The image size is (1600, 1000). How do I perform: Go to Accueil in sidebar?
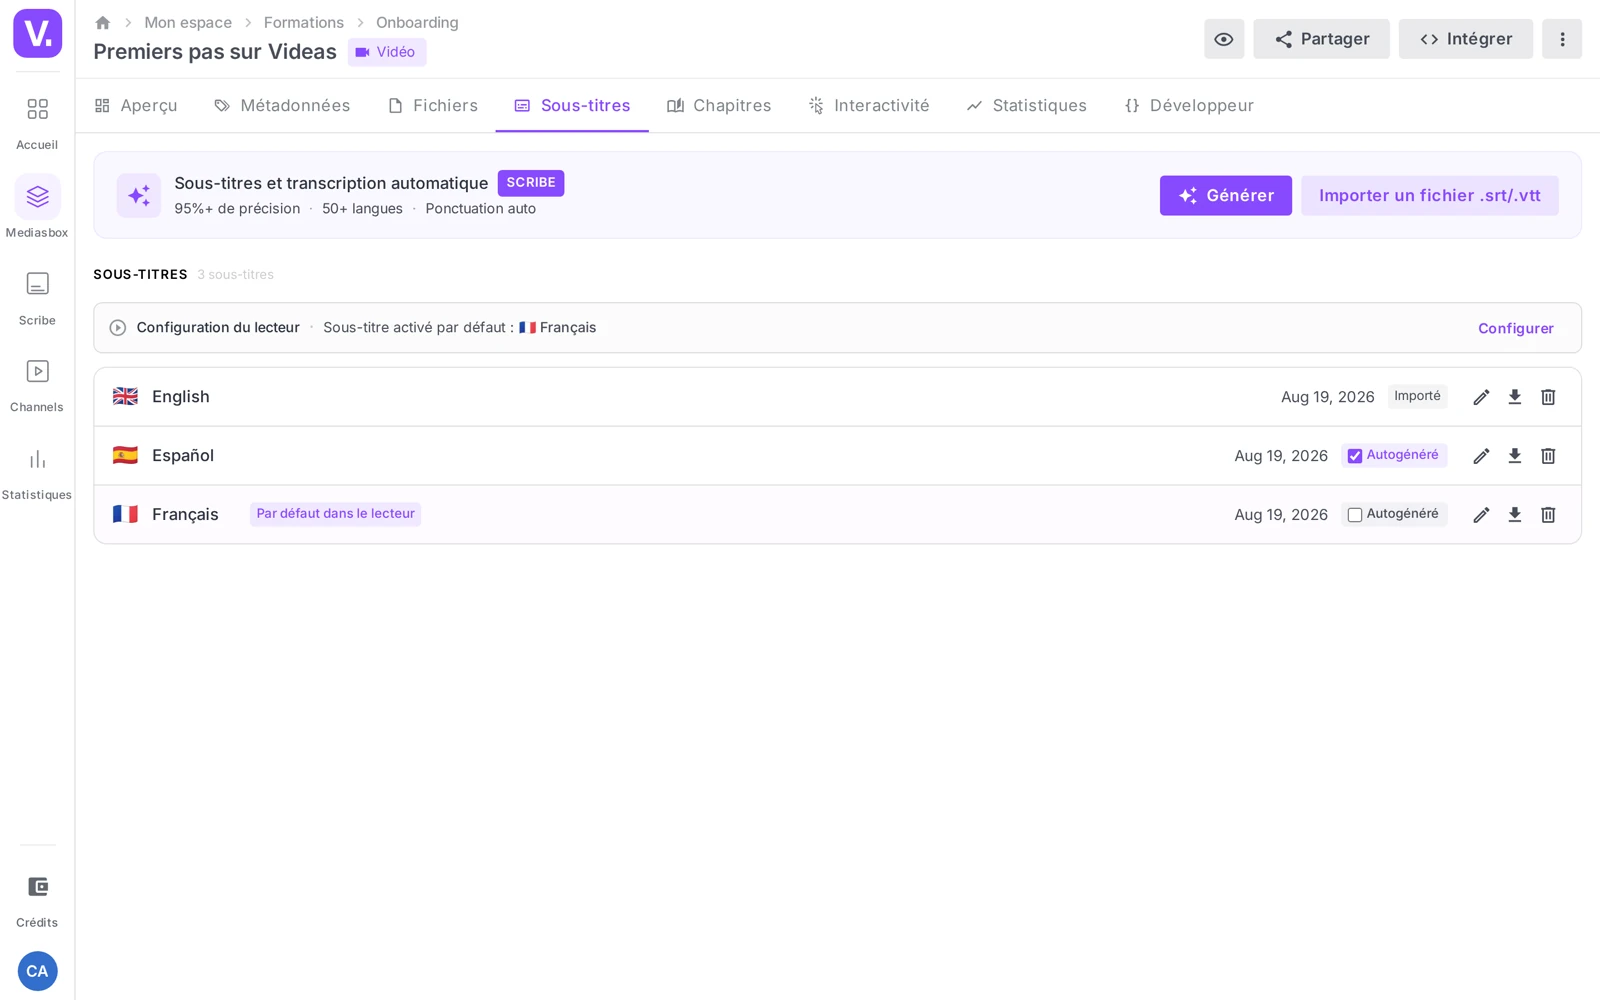click(x=37, y=122)
